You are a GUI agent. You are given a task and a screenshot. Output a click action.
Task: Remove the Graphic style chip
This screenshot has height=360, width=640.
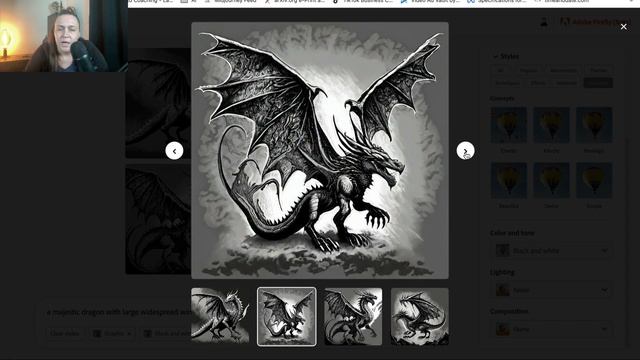129,334
